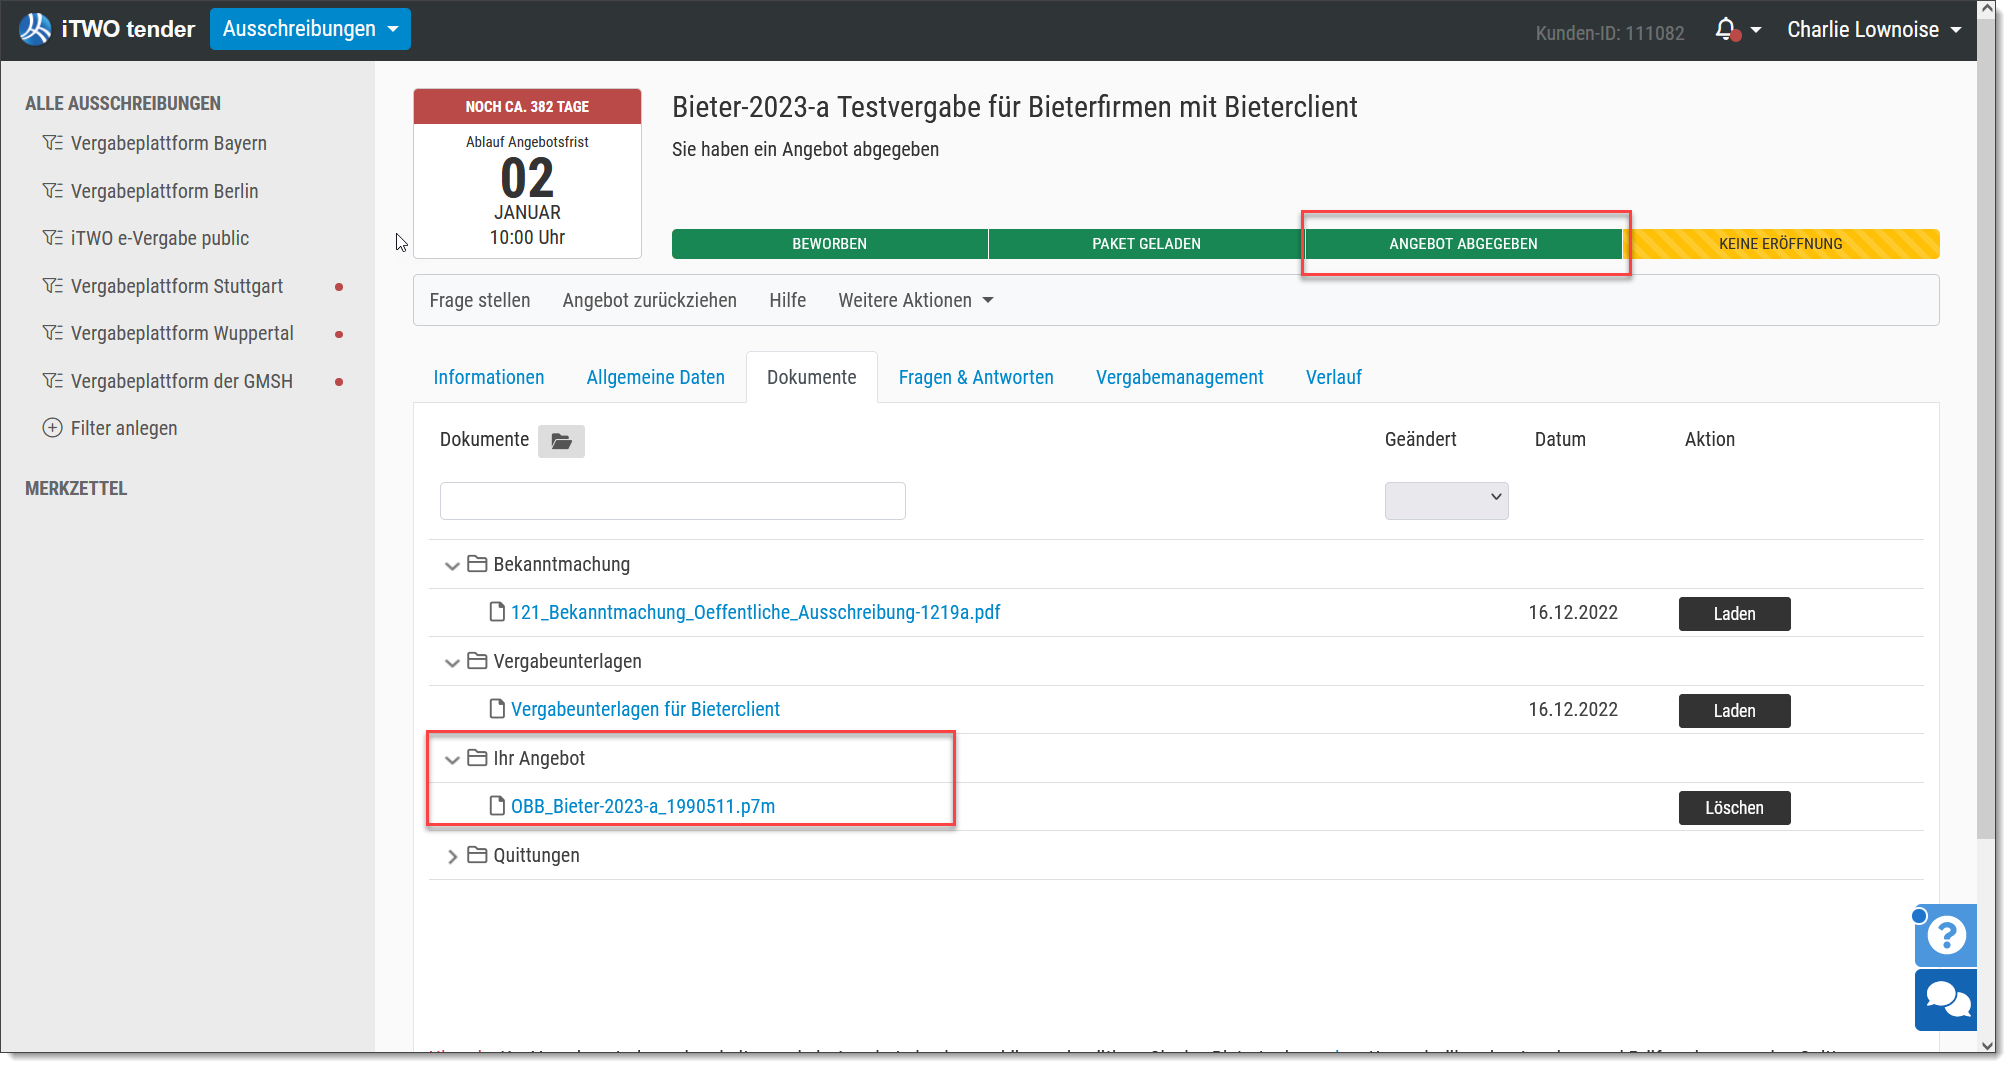The width and height of the screenshot is (2011, 1068).
Task: Click the iTWO tender logo icon
Action: pos(35,29)
